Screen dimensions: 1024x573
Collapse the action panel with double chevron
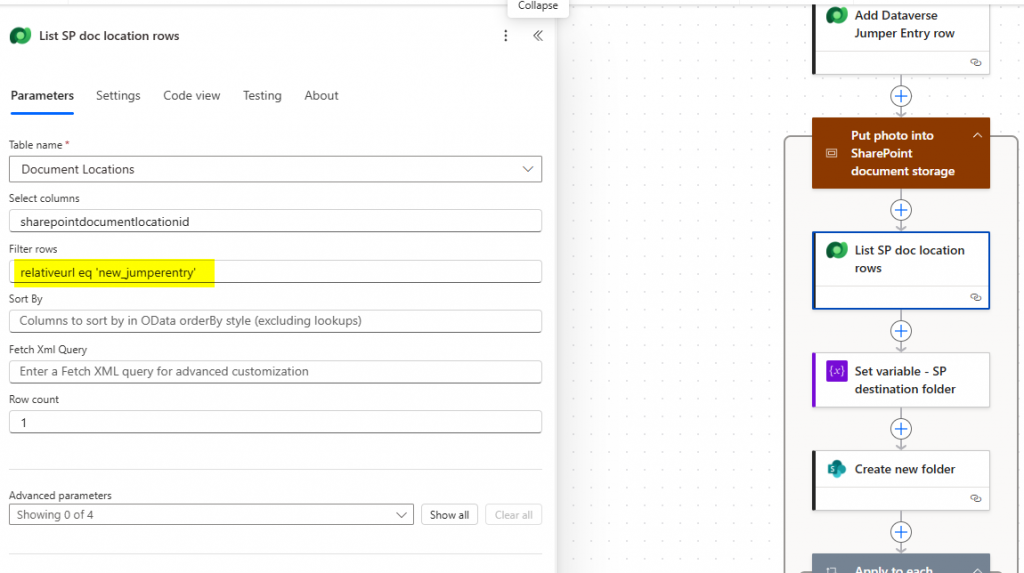tap(537, 36)
